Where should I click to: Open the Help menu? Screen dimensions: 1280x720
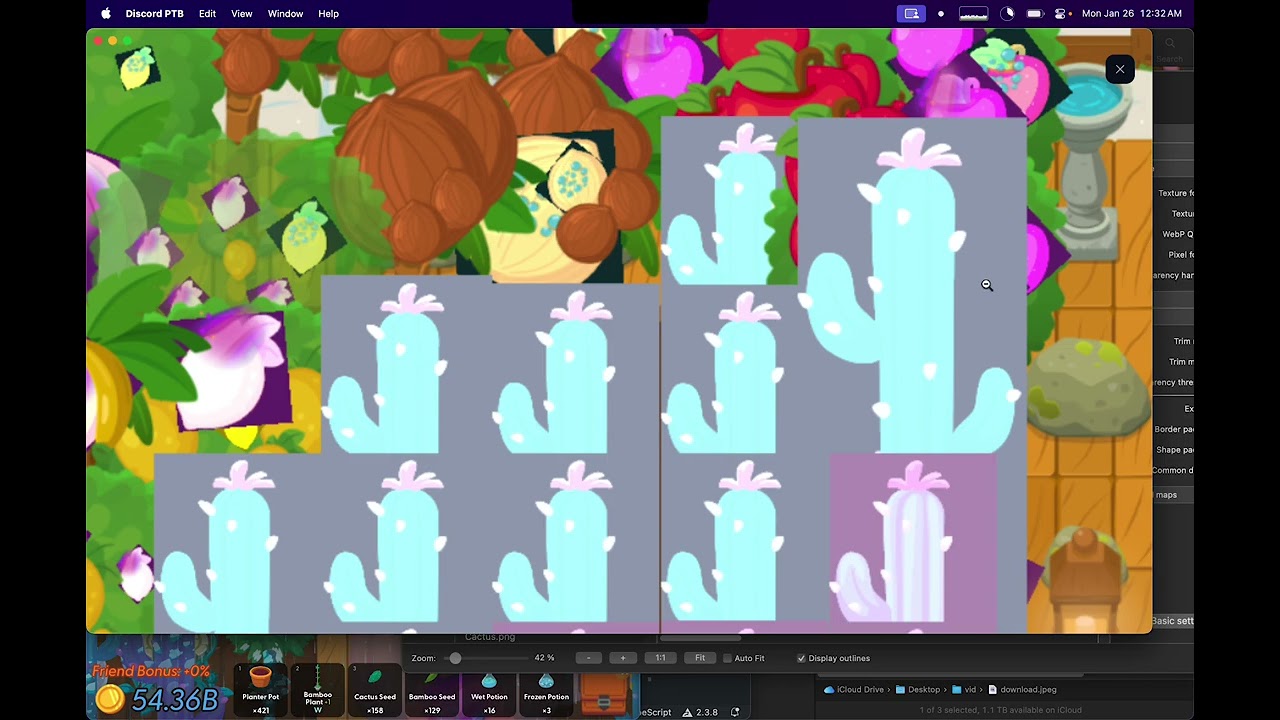click(328, 14)
